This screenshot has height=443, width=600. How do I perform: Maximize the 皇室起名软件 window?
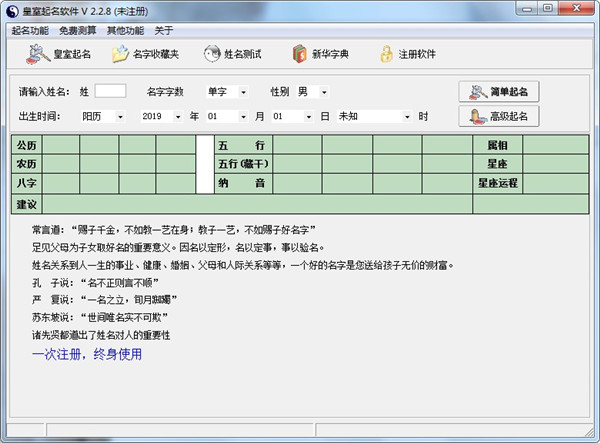[548, 8]
